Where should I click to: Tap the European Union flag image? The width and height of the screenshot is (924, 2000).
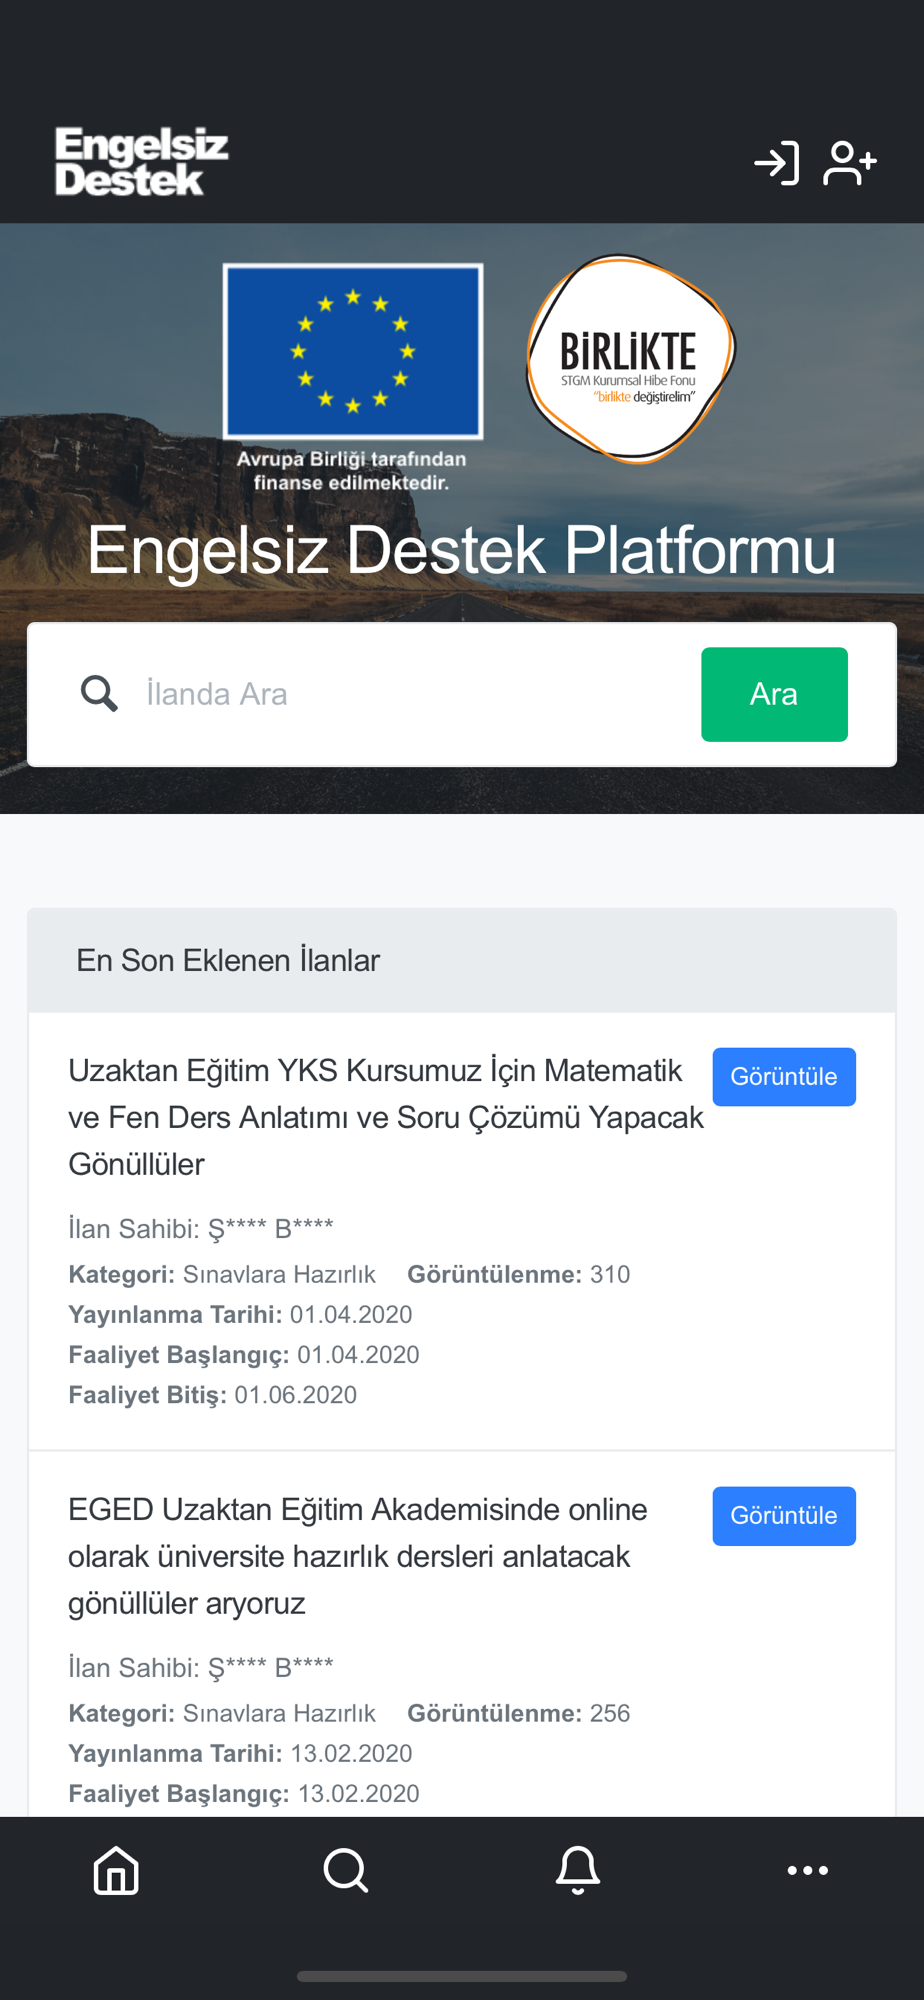[x=353, y=351]
